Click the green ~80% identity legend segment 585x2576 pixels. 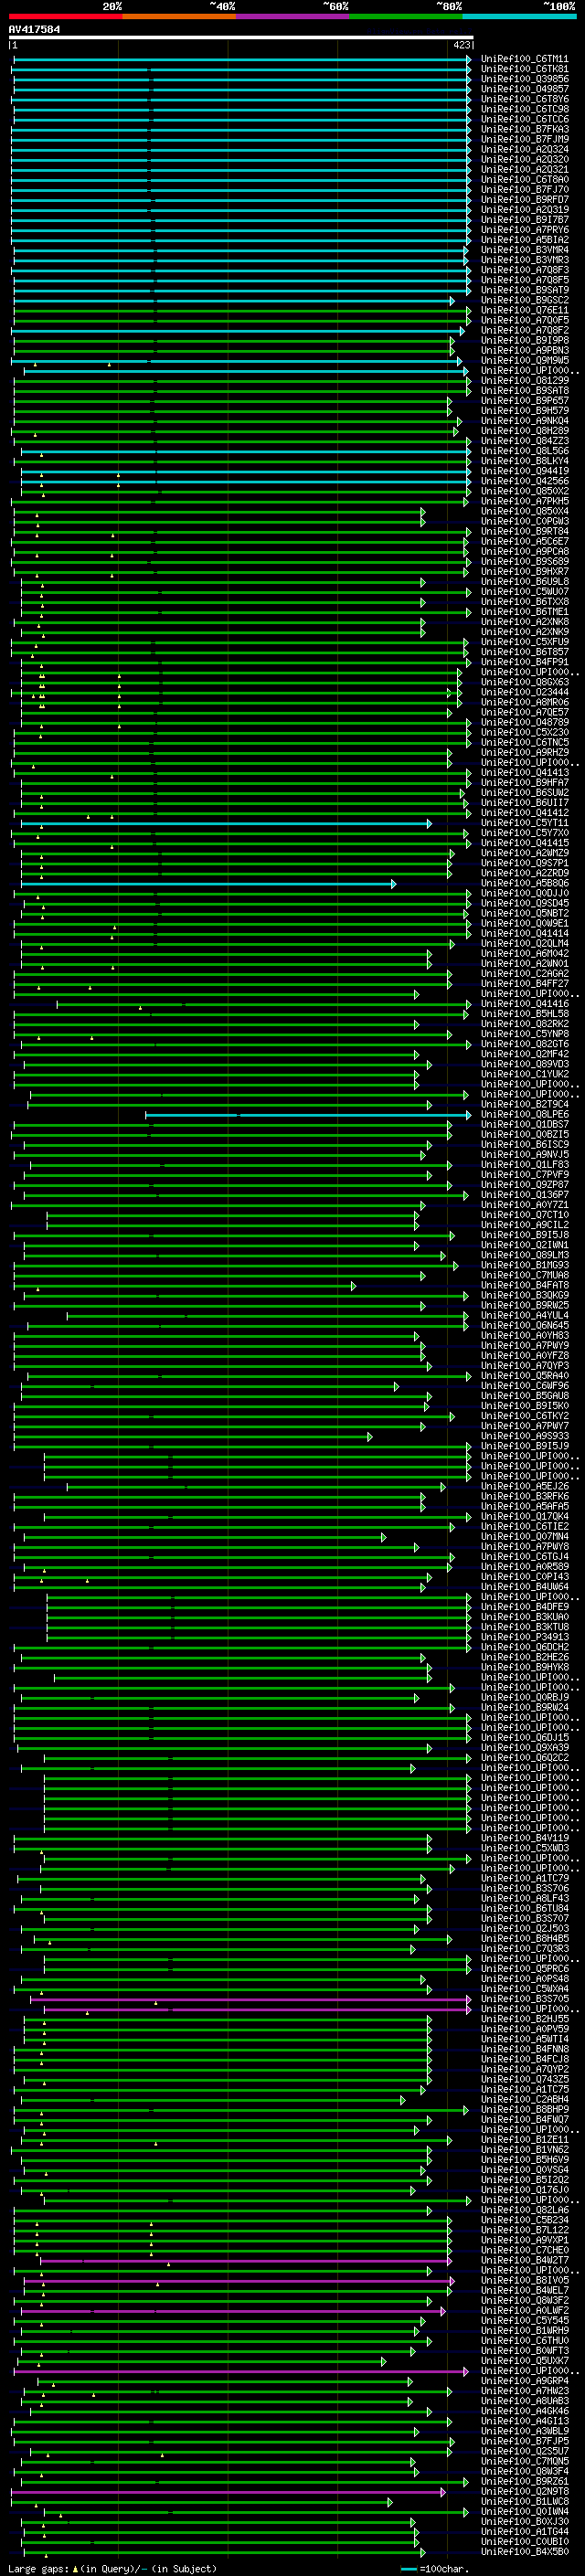coord(406,16)
